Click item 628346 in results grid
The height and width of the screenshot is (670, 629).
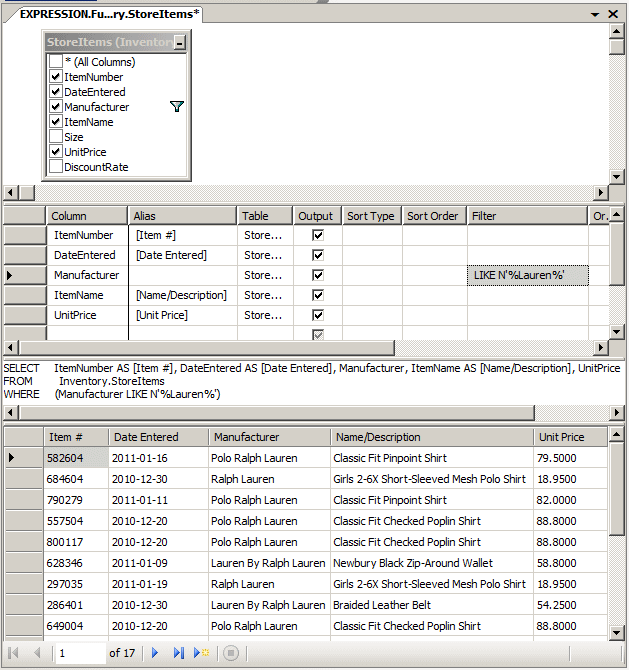pyautogui.click(x=76, y=563)
